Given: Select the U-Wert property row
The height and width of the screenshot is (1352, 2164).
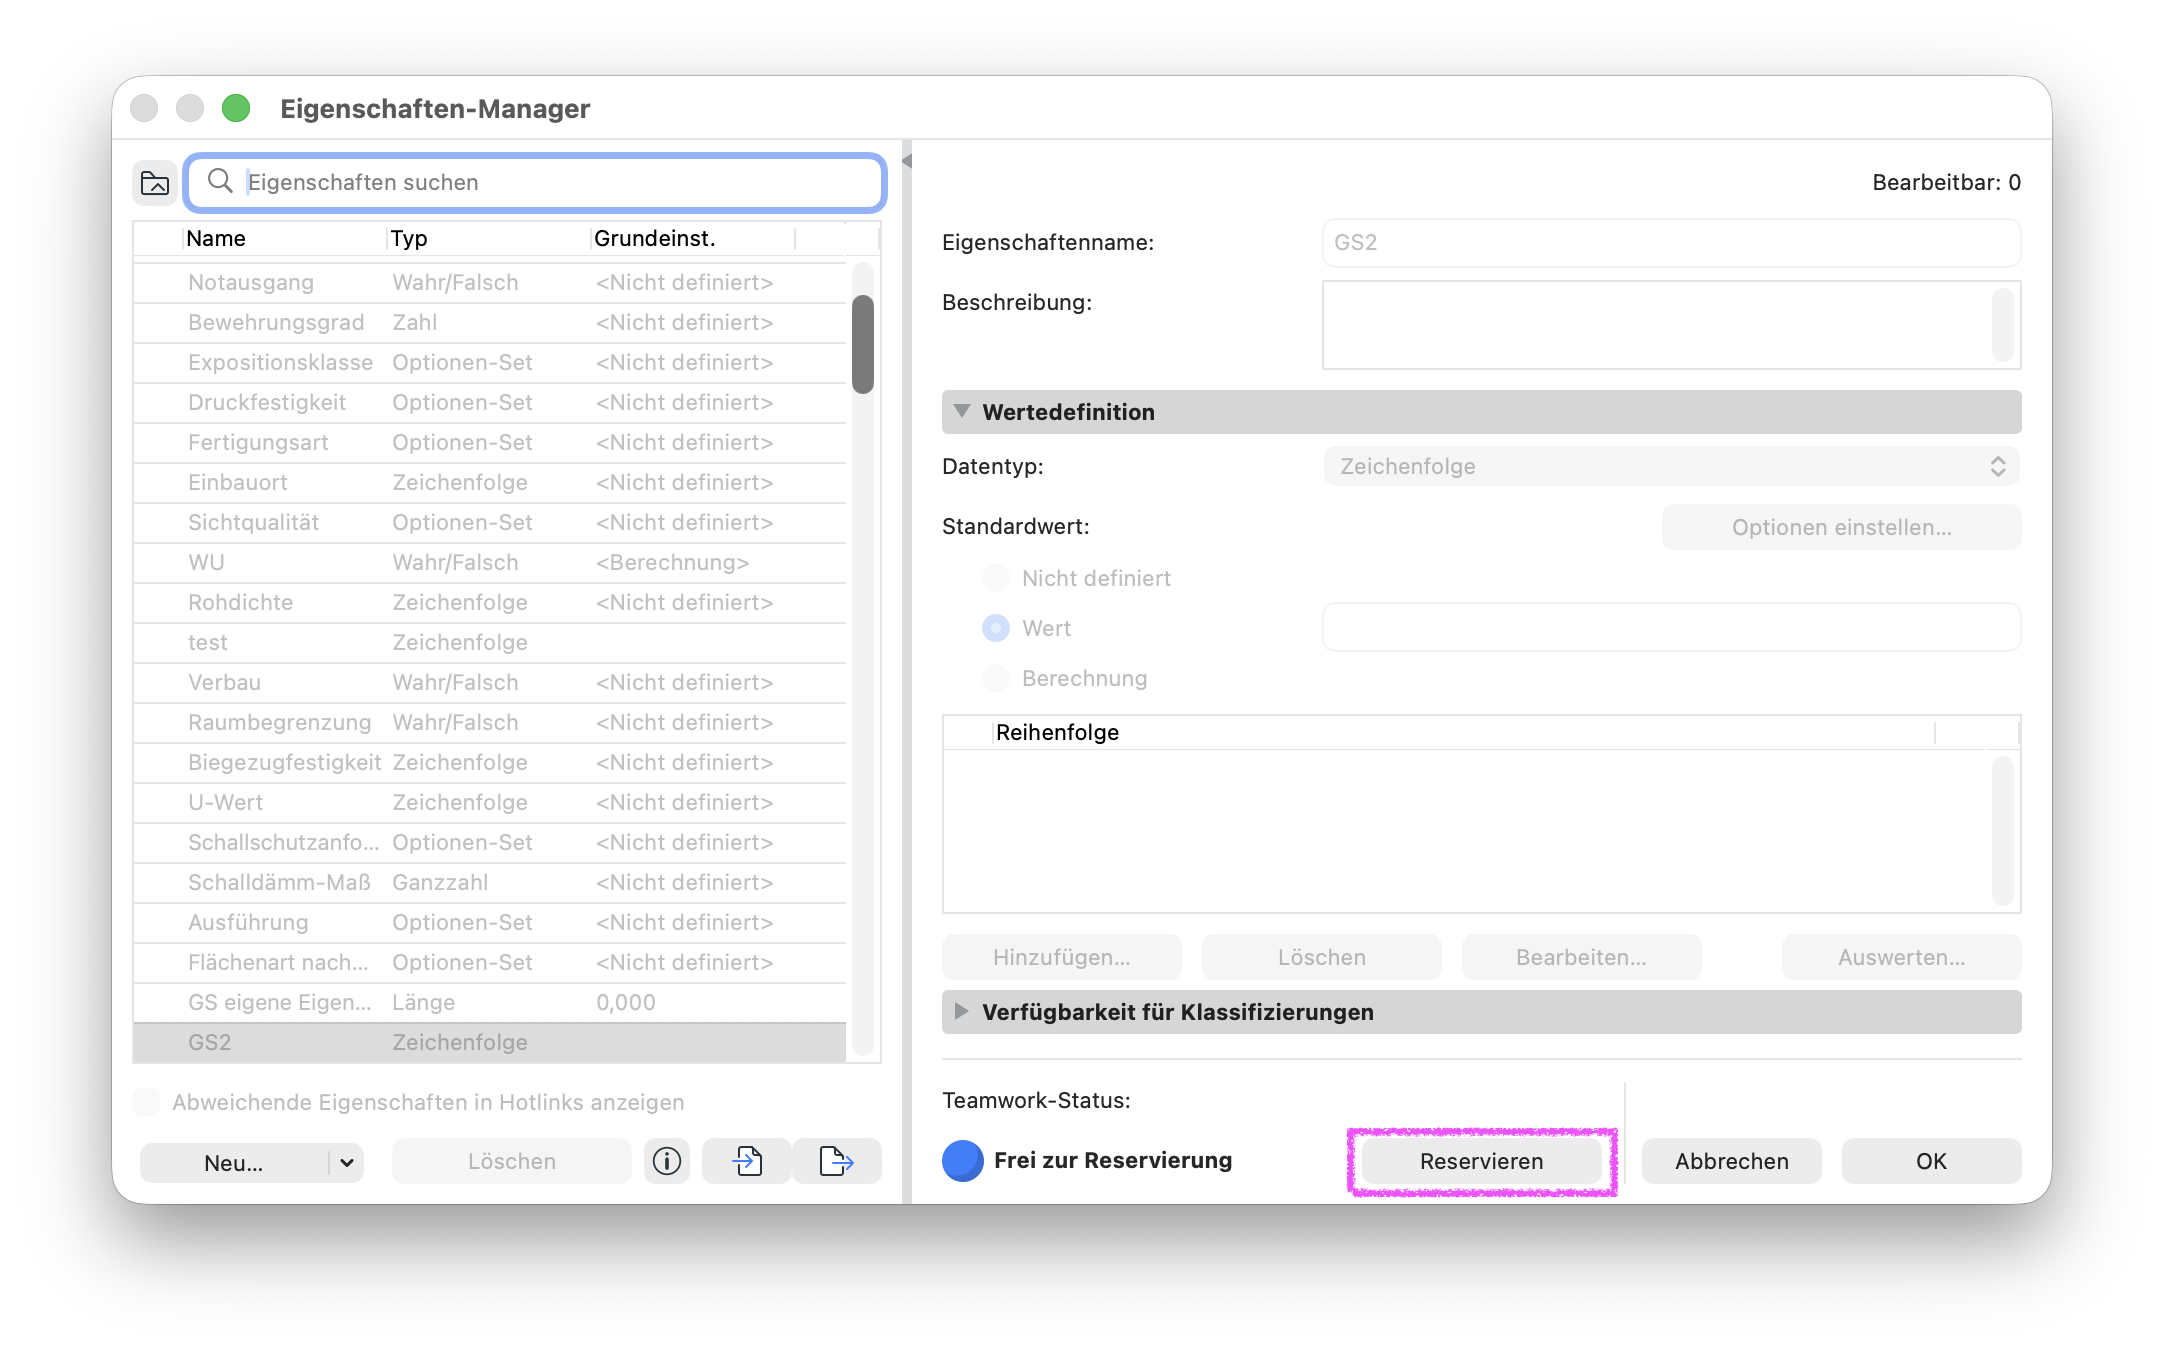Looking at the screenshot, I should [x=490, y=803].
